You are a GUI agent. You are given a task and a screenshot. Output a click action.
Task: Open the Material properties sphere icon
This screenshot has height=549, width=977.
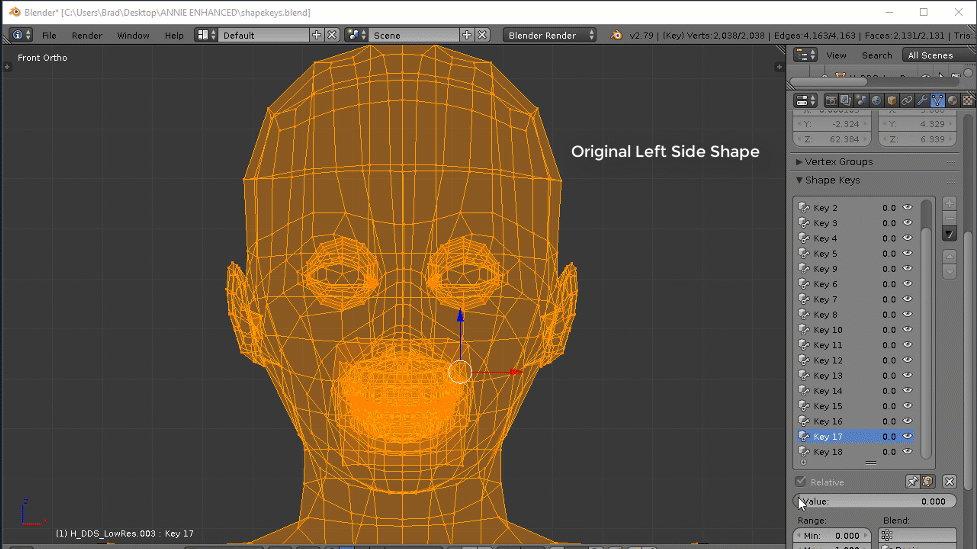[953, 101]
